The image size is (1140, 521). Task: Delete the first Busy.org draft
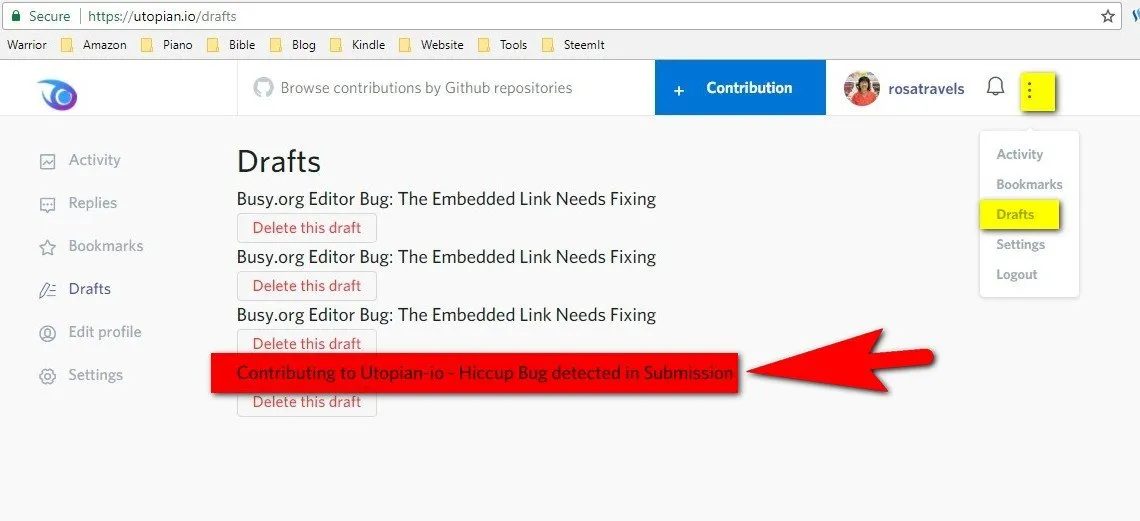point(307,227)
